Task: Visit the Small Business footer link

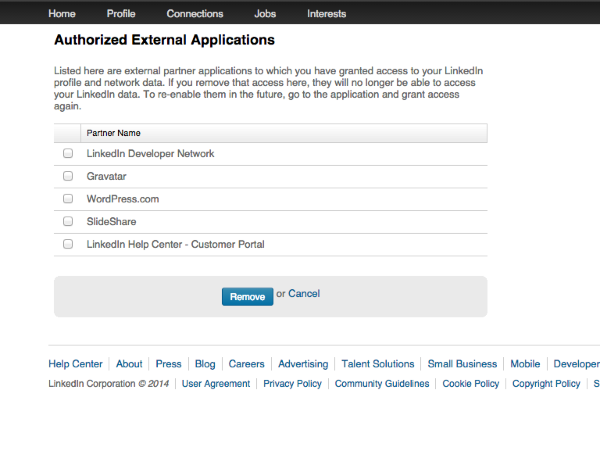Action: pyautogui.click(x=462, y=364)
